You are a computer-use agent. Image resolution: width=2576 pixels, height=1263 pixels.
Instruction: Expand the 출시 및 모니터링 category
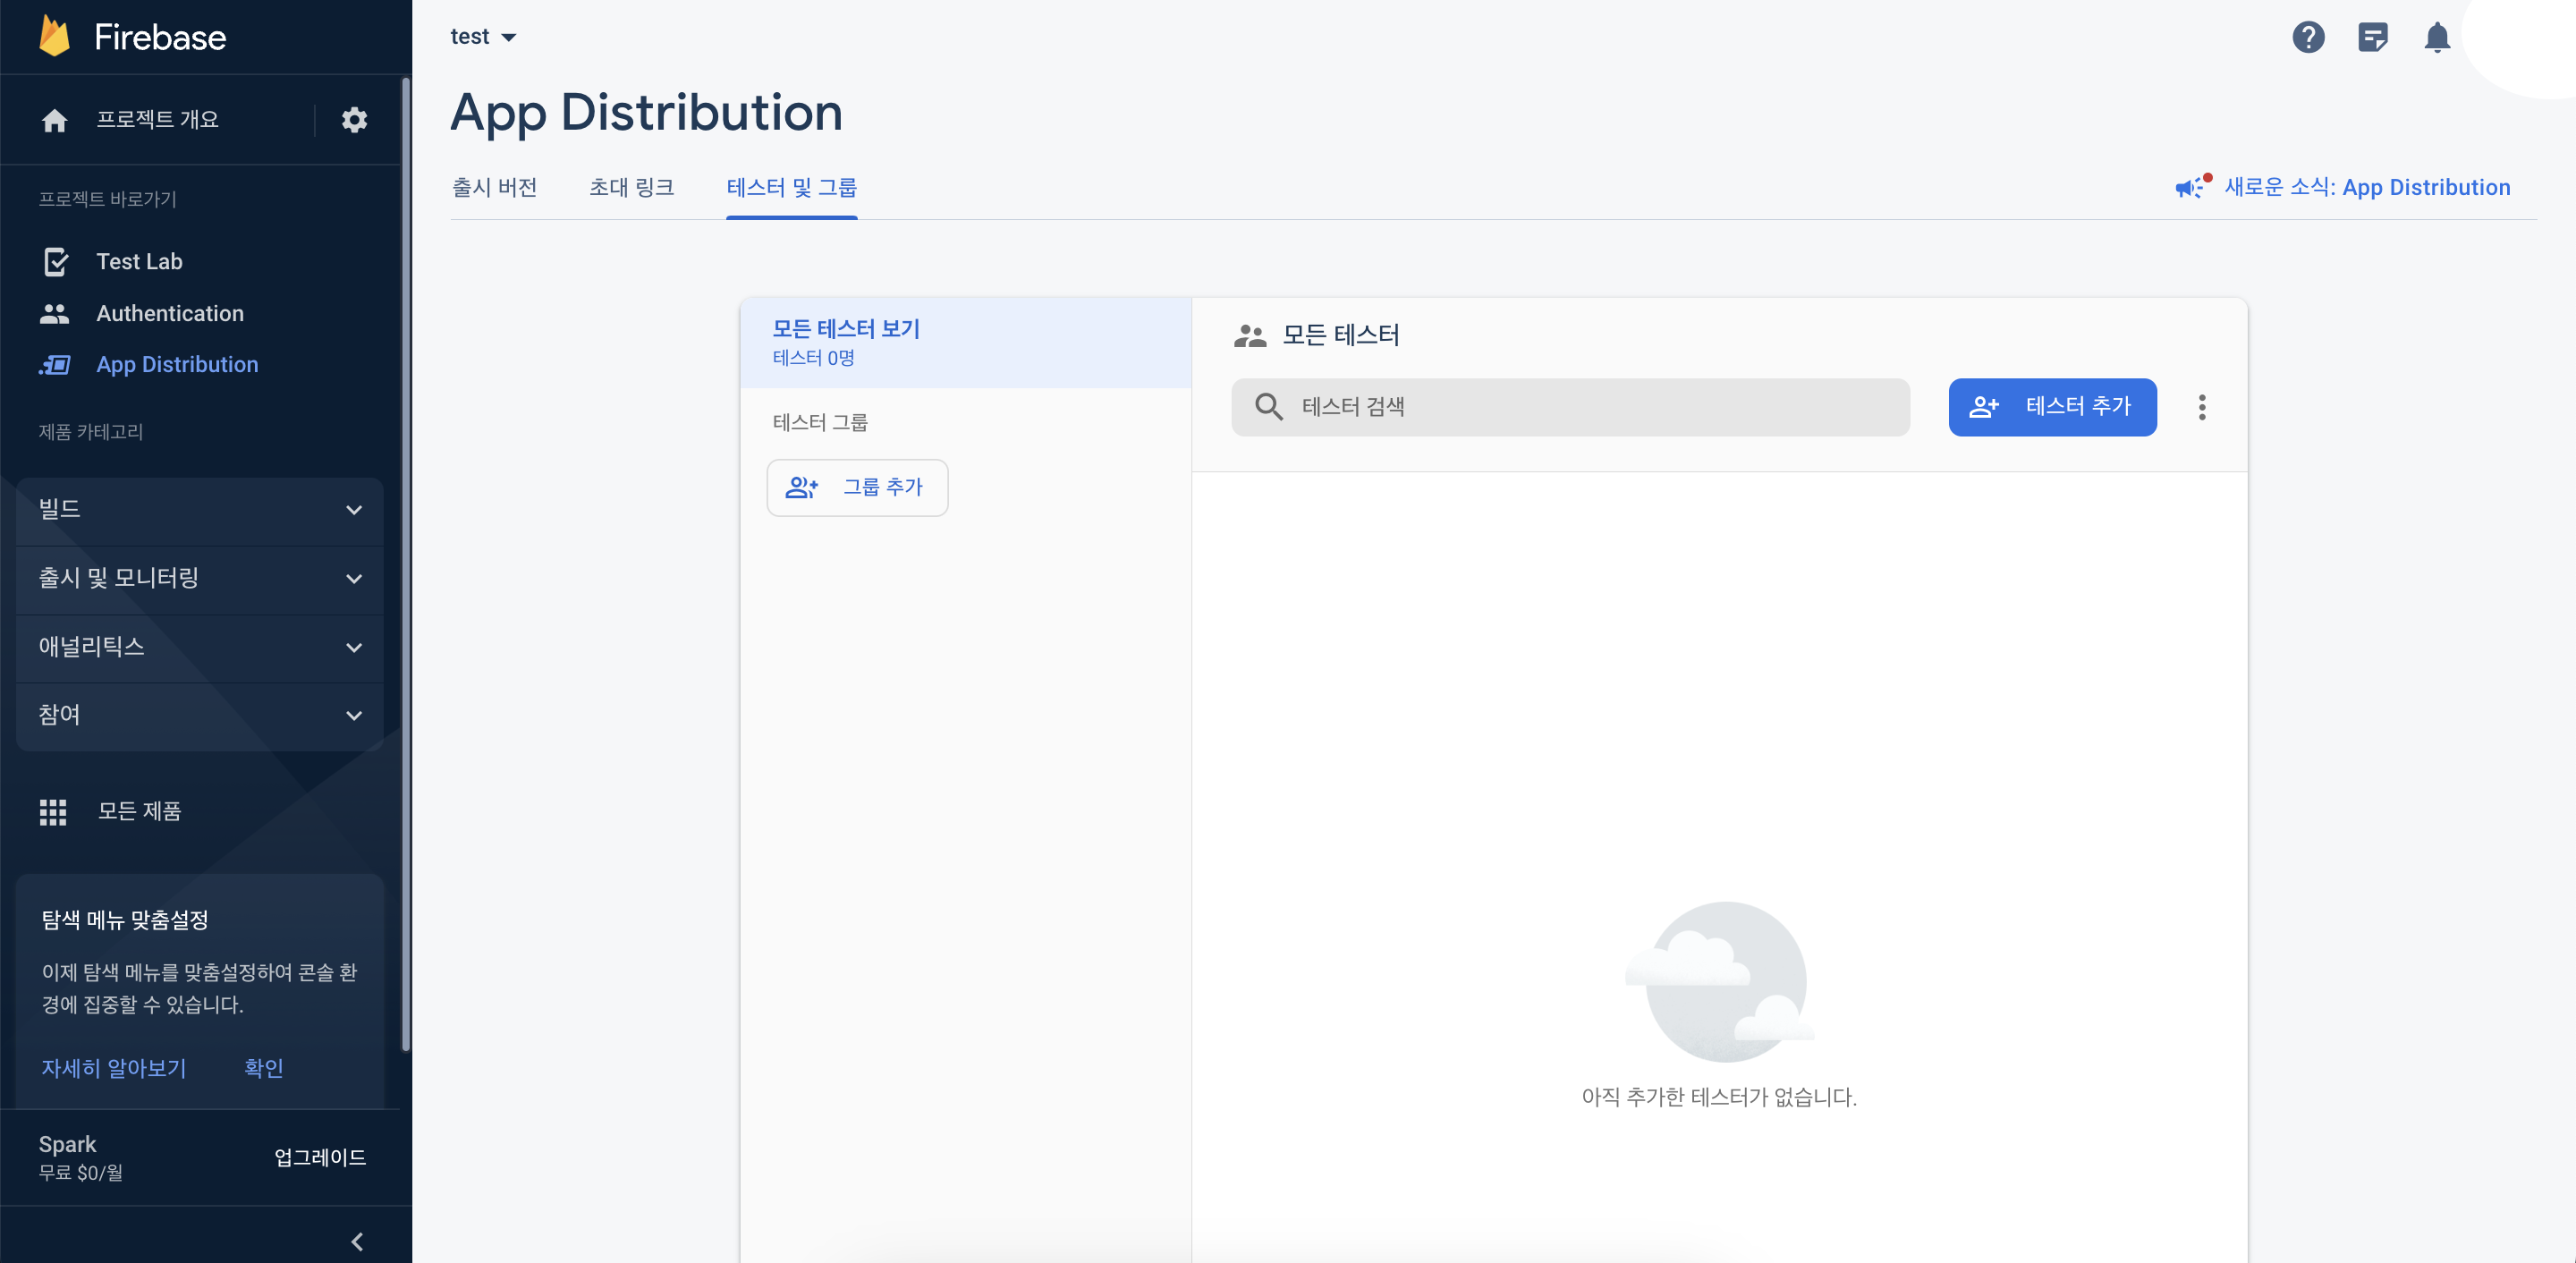click(200, 579)
